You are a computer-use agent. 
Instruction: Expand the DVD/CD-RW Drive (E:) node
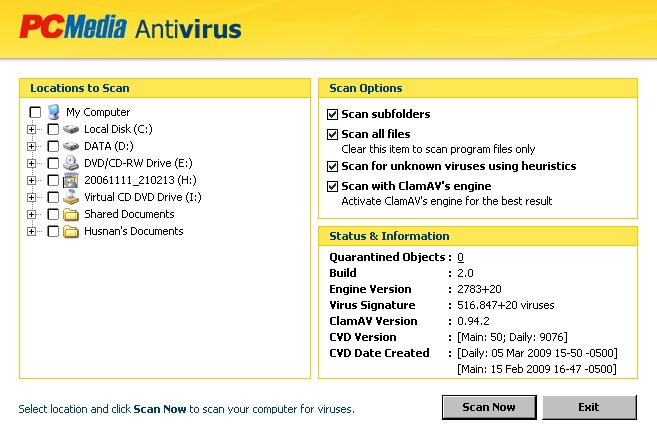(31, 163)
